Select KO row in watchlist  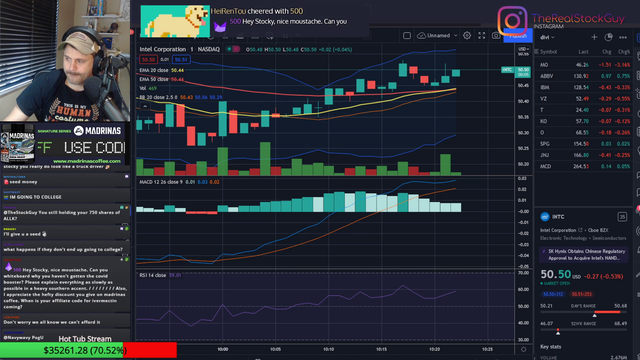click(x=585, y=121)
